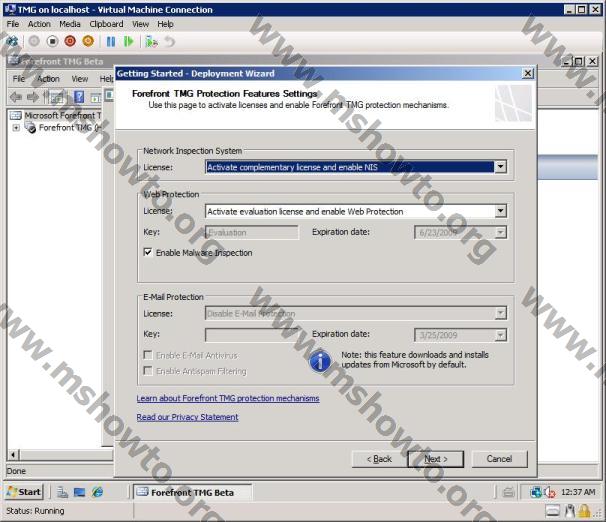
Task: Open the Media menu
Action: pyautogui.click(x=70, y=24)
